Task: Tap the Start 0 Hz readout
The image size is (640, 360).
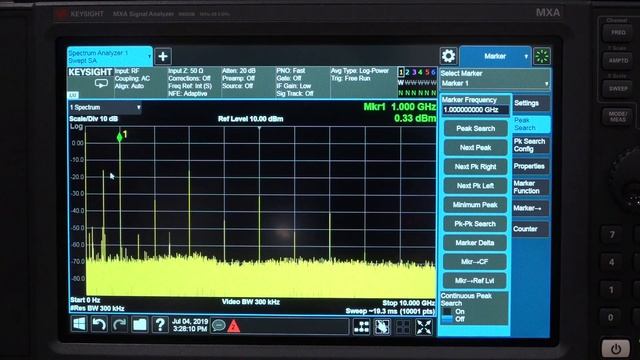Action: coord(85,300)
